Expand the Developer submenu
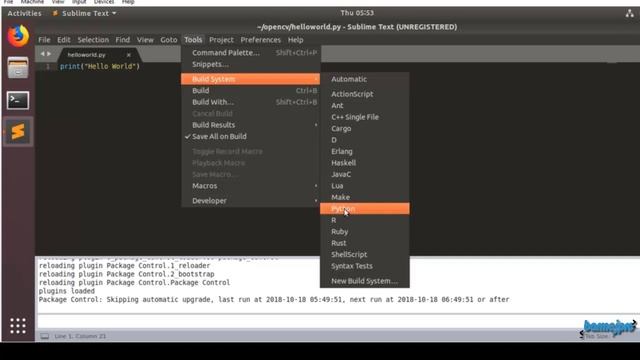 click(x=251, y=200)
